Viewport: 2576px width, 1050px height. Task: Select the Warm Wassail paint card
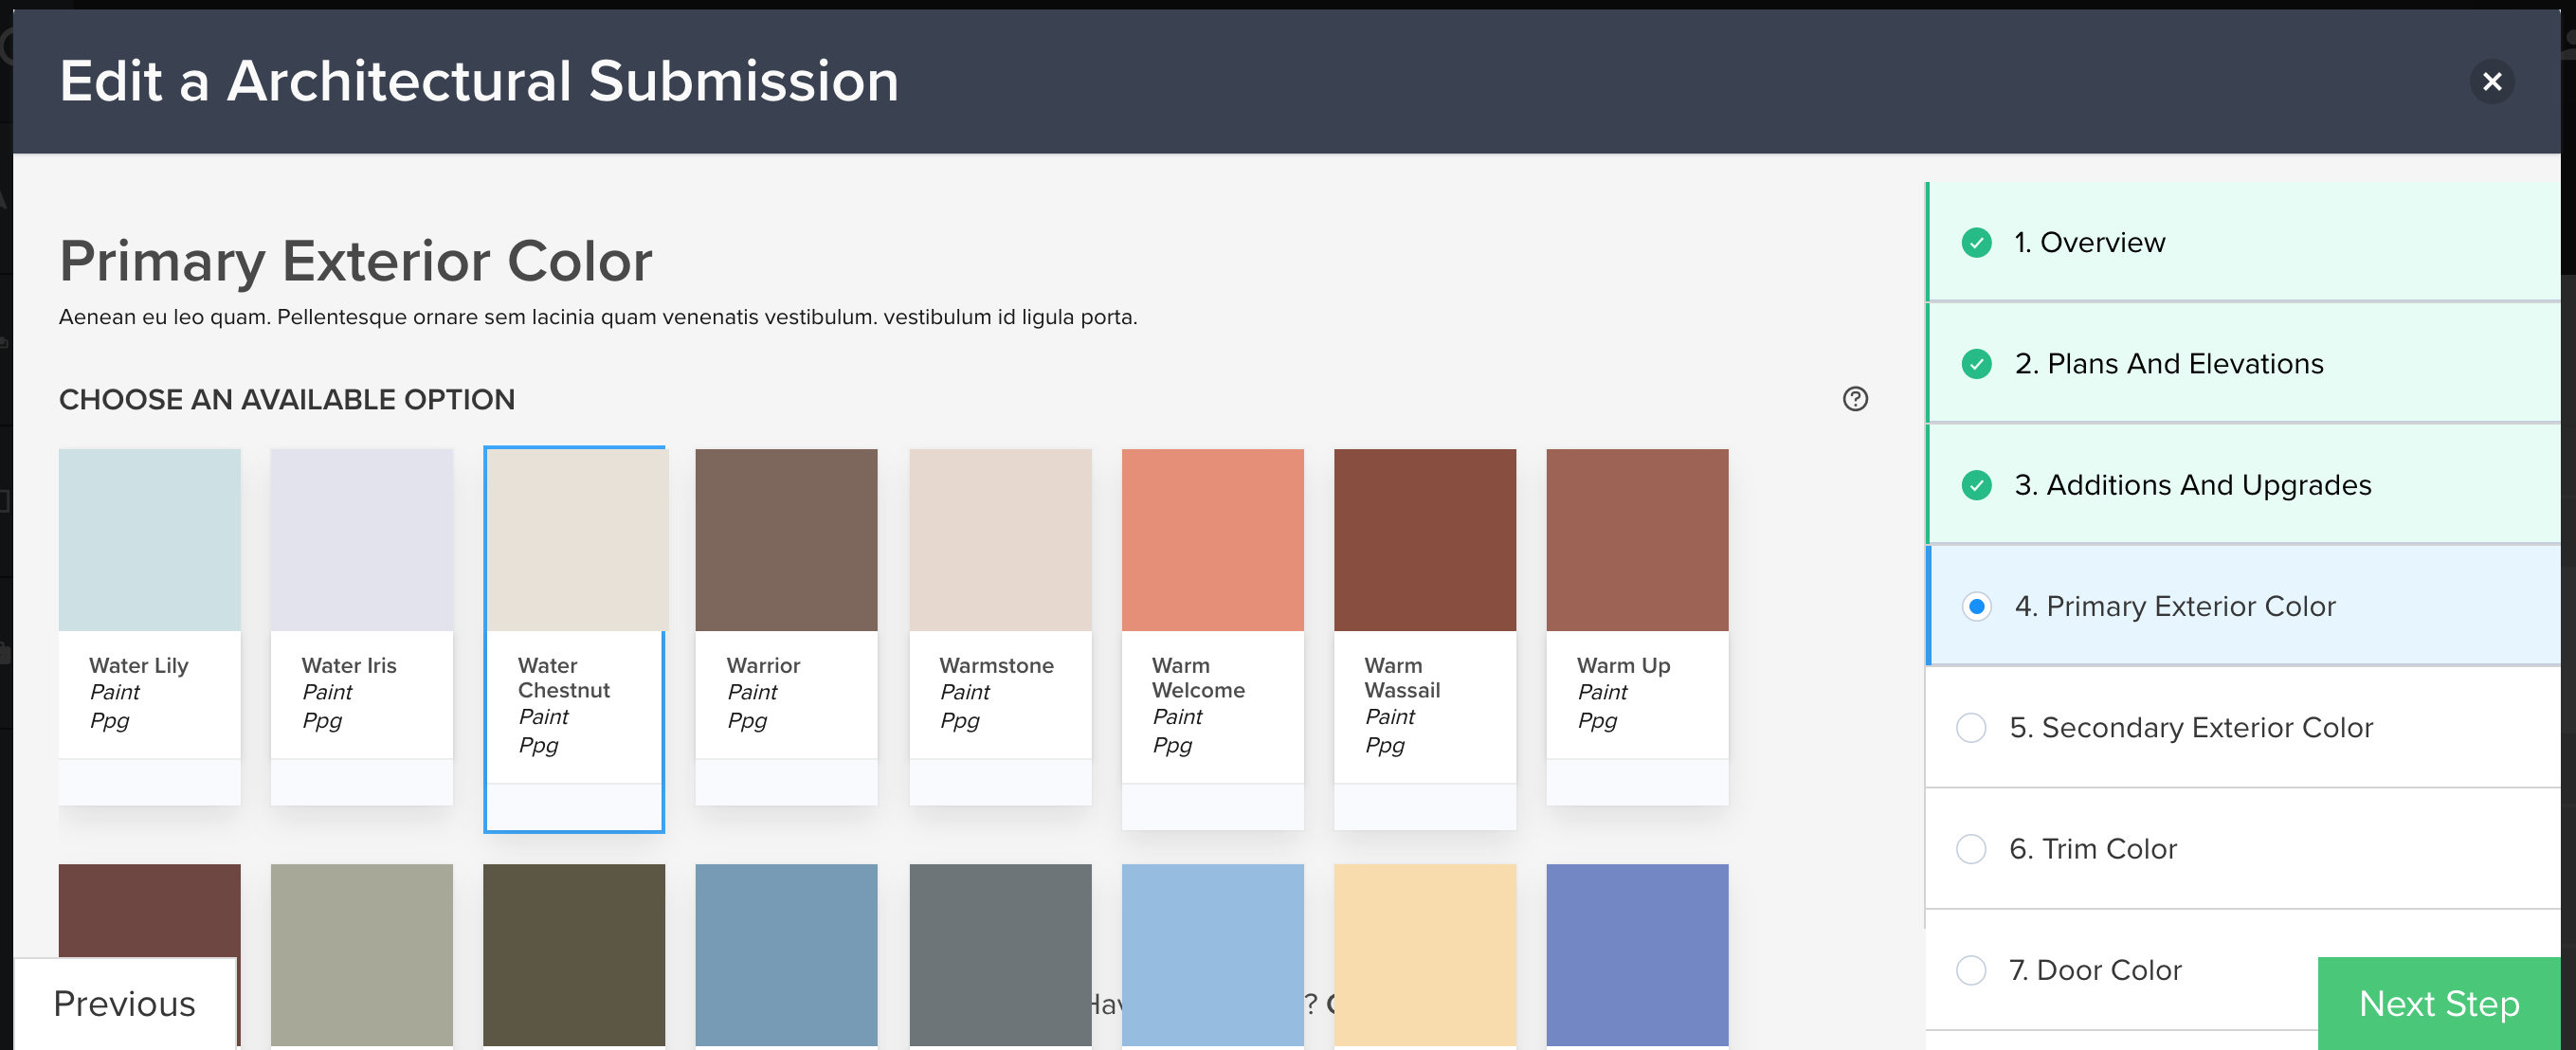[1424, 541]
